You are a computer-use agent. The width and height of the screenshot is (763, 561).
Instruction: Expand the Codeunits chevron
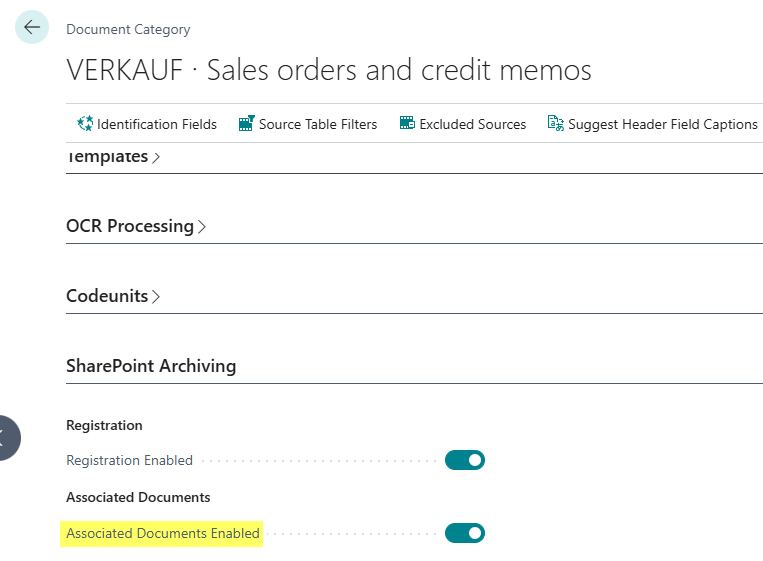(x=156, y=297)
